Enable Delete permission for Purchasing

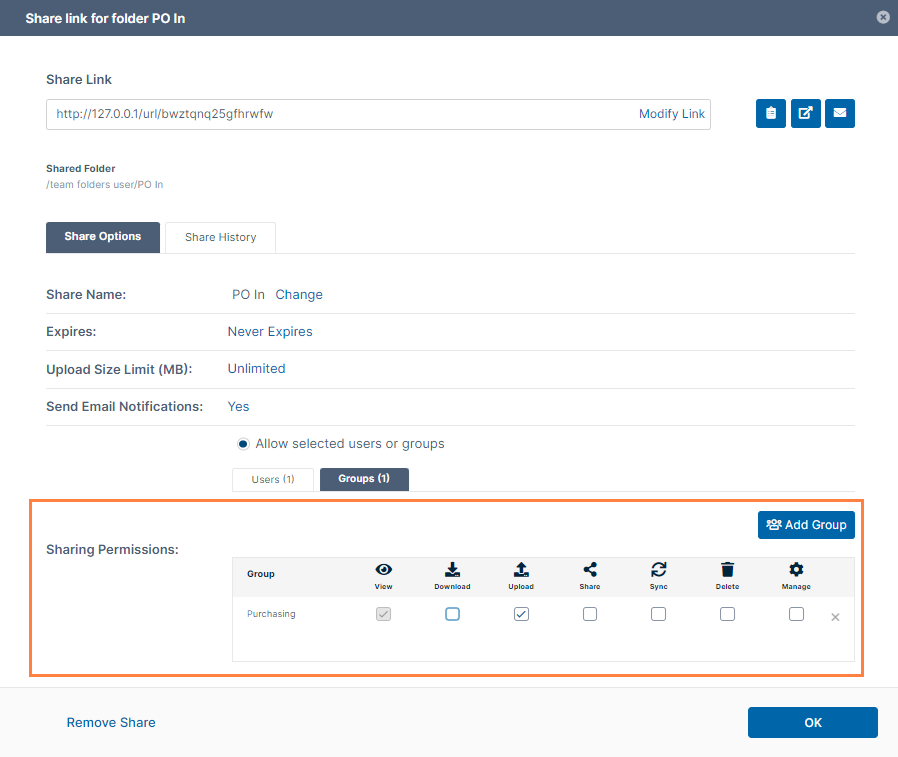click(727, 614)
